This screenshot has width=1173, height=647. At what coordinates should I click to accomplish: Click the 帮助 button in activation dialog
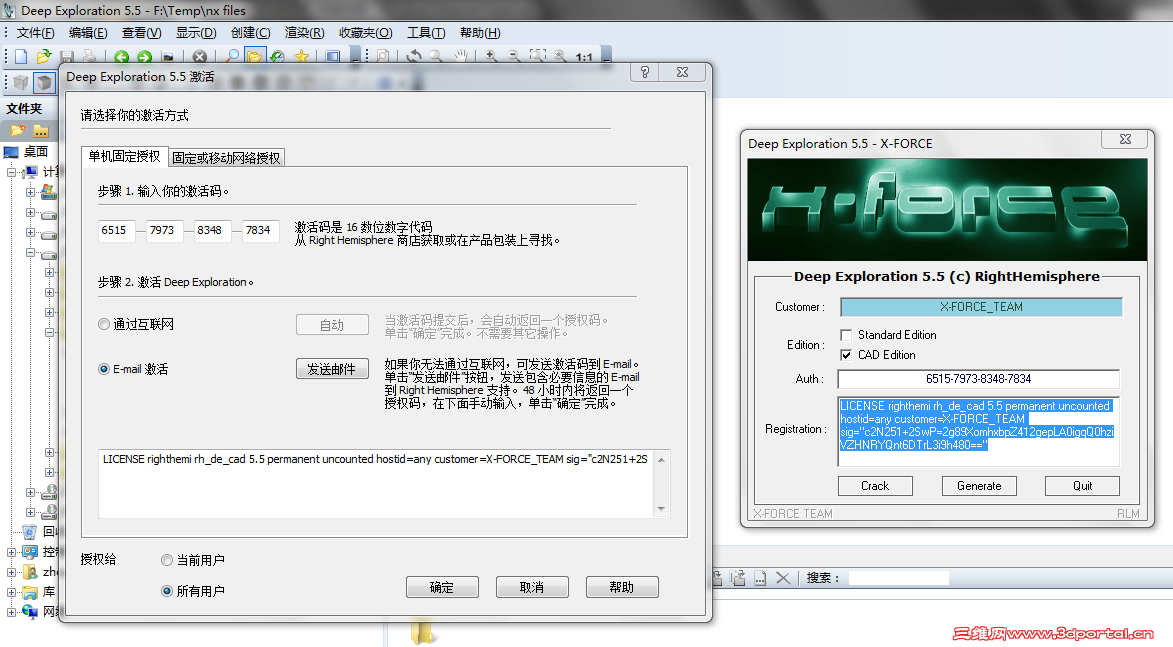click(622, 587)
